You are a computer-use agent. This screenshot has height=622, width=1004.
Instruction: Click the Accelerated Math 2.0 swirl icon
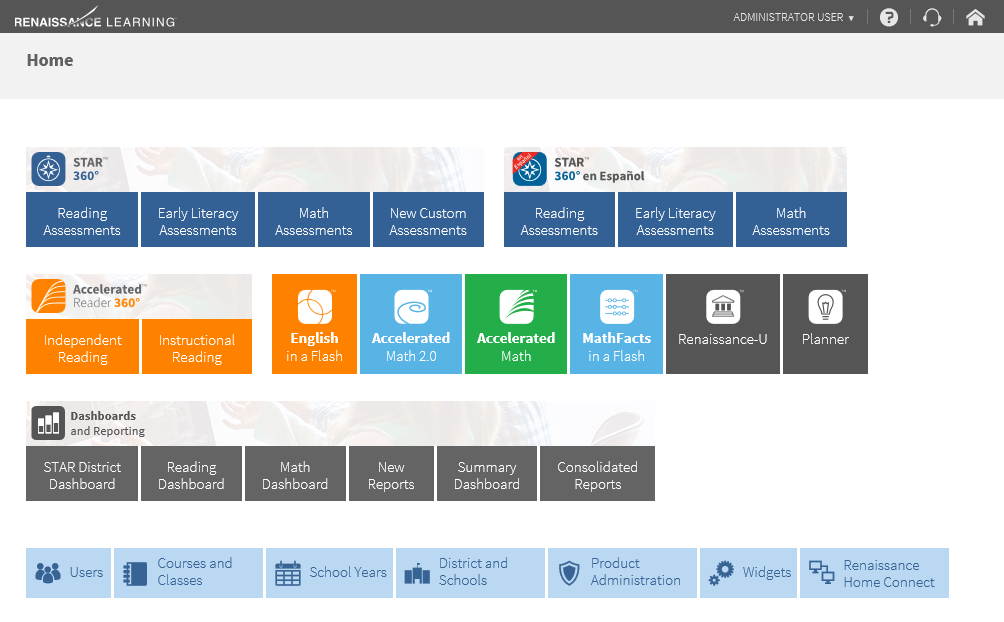pyautogui.click(x=411, y=307)
